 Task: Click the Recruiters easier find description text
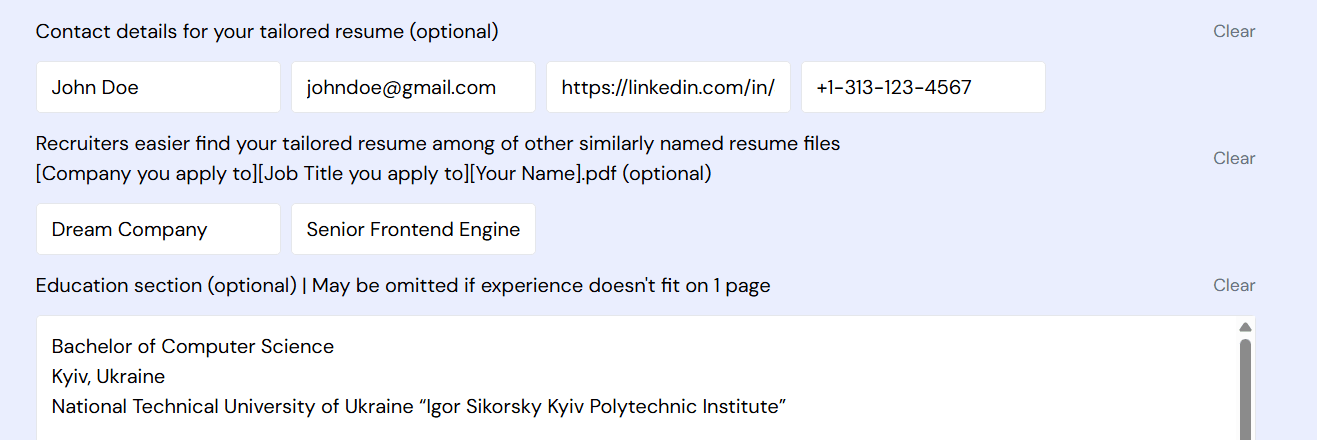pyautogui.click(x=437, y=143)
